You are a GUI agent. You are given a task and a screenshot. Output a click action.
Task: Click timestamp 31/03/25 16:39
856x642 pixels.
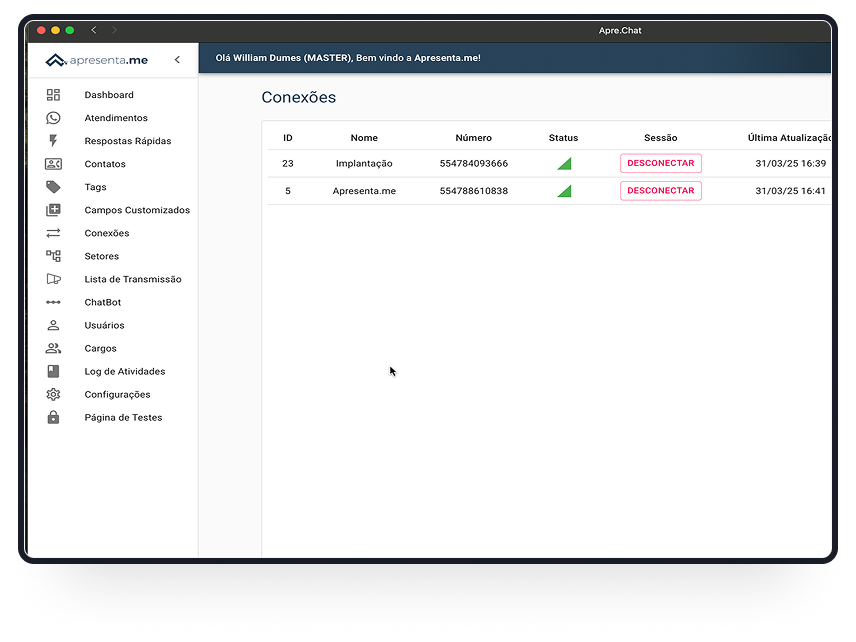tap(790, 163)
